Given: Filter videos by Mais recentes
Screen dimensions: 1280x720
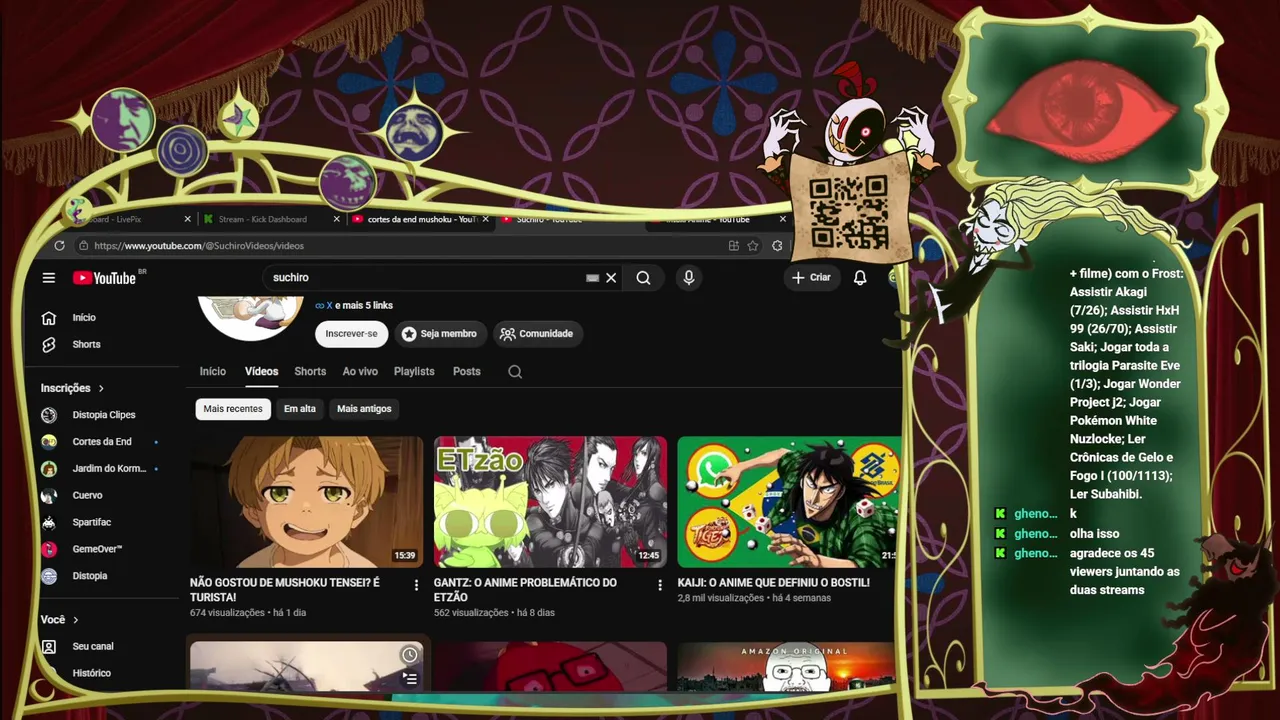Looking at the screenshot, I should point(233,409).
